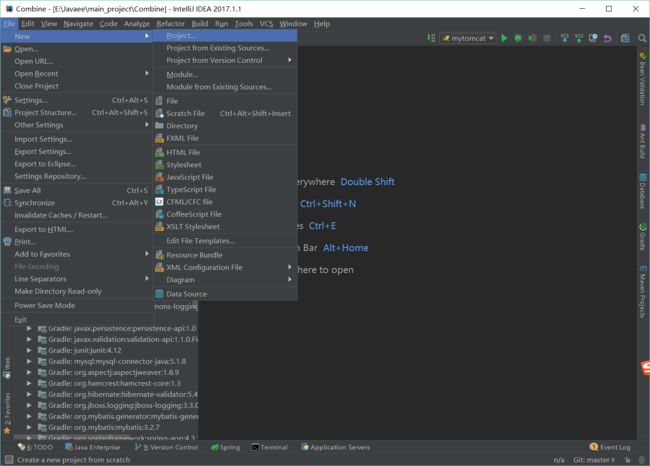
Task: Open Project Structure... from File menu
Action: coord(77,113)
